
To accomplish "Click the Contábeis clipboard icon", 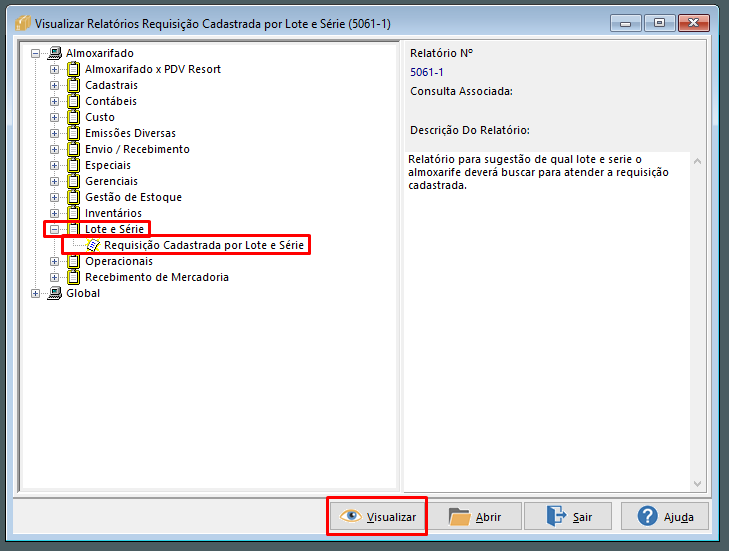I will point(73,101).
